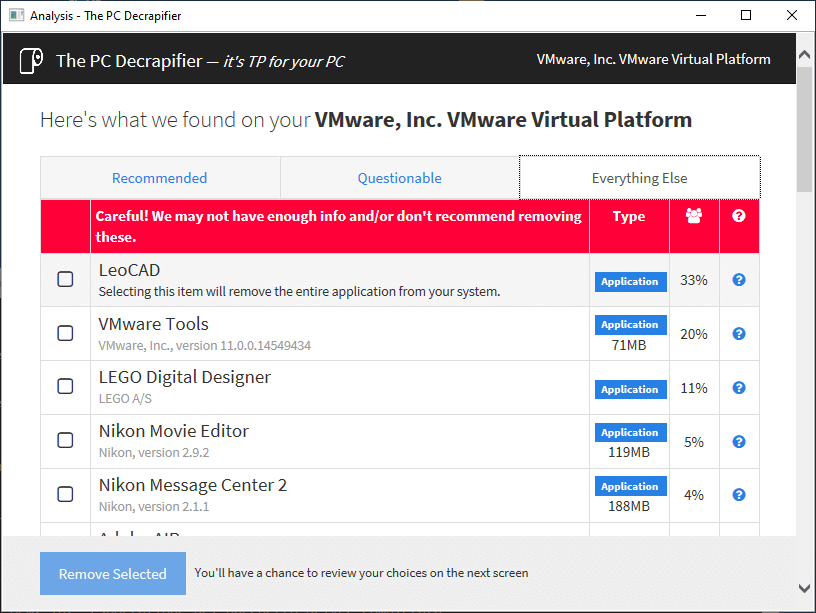Image resolution: width=816 pixels, height=613 pixels.
Task: Open help info for Nikon Movie Editor
Action: point(738,442)
